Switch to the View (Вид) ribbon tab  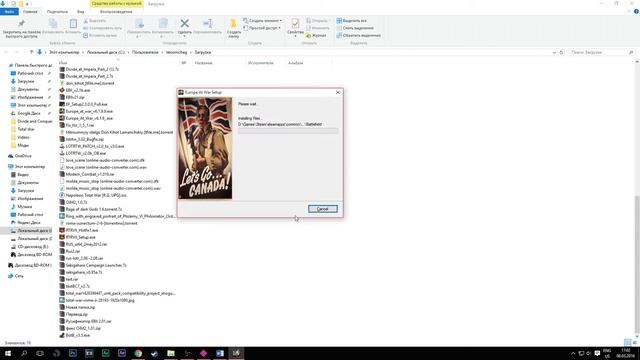pos(81,11)
